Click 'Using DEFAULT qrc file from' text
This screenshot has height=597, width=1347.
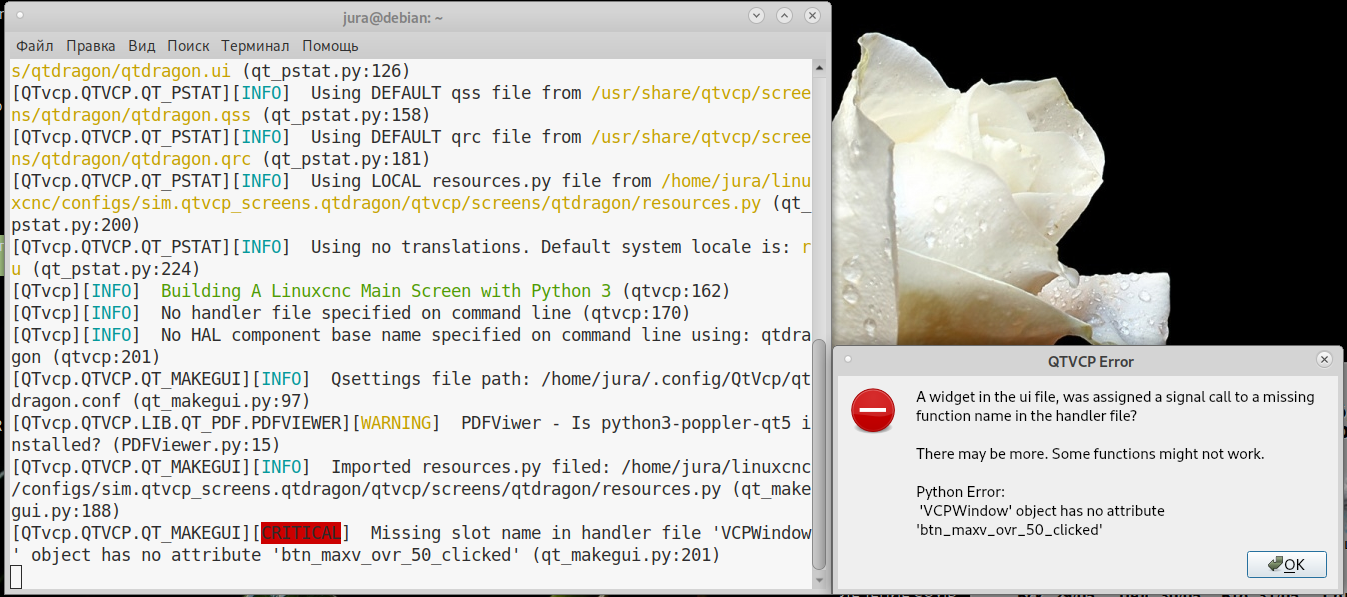coord(446,137)
